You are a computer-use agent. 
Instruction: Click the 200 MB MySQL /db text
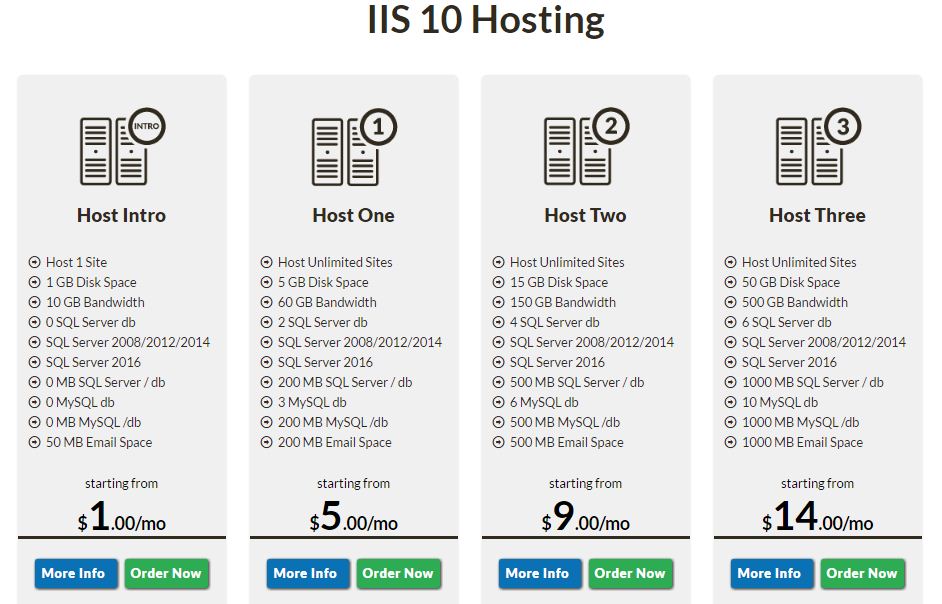[333, 422]
